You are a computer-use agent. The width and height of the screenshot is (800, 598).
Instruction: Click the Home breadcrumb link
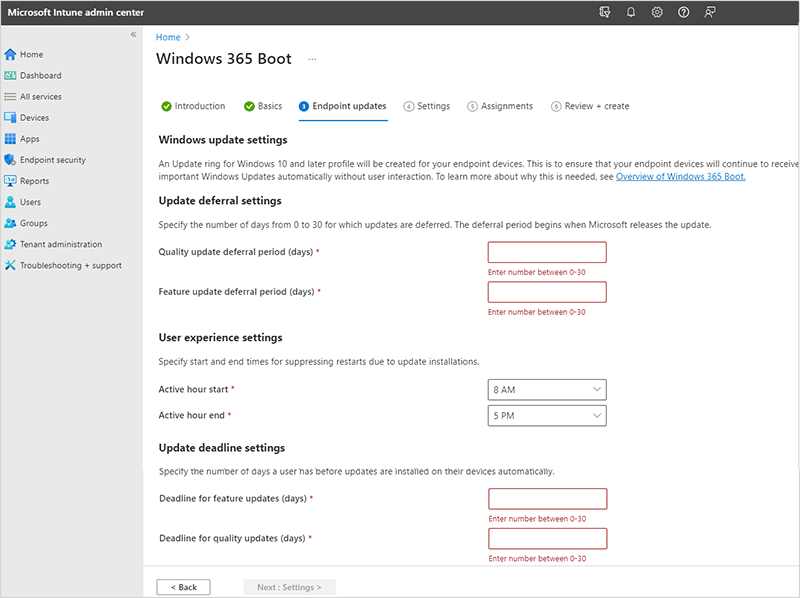(168, 37)
